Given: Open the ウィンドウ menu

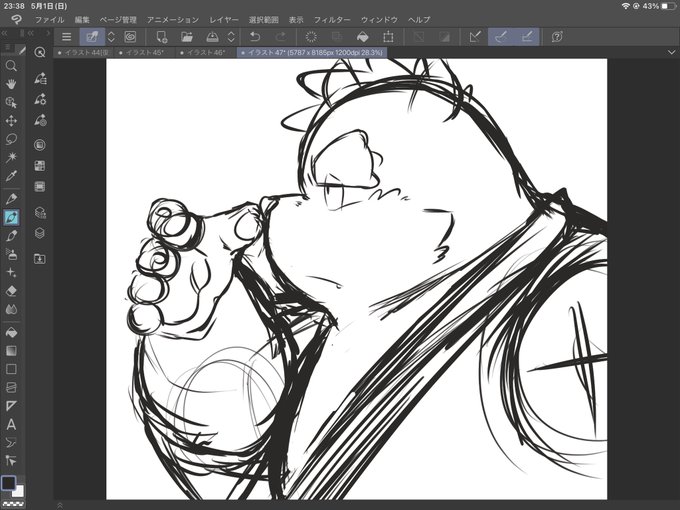Looking at the screenshot, I should 379,20.
